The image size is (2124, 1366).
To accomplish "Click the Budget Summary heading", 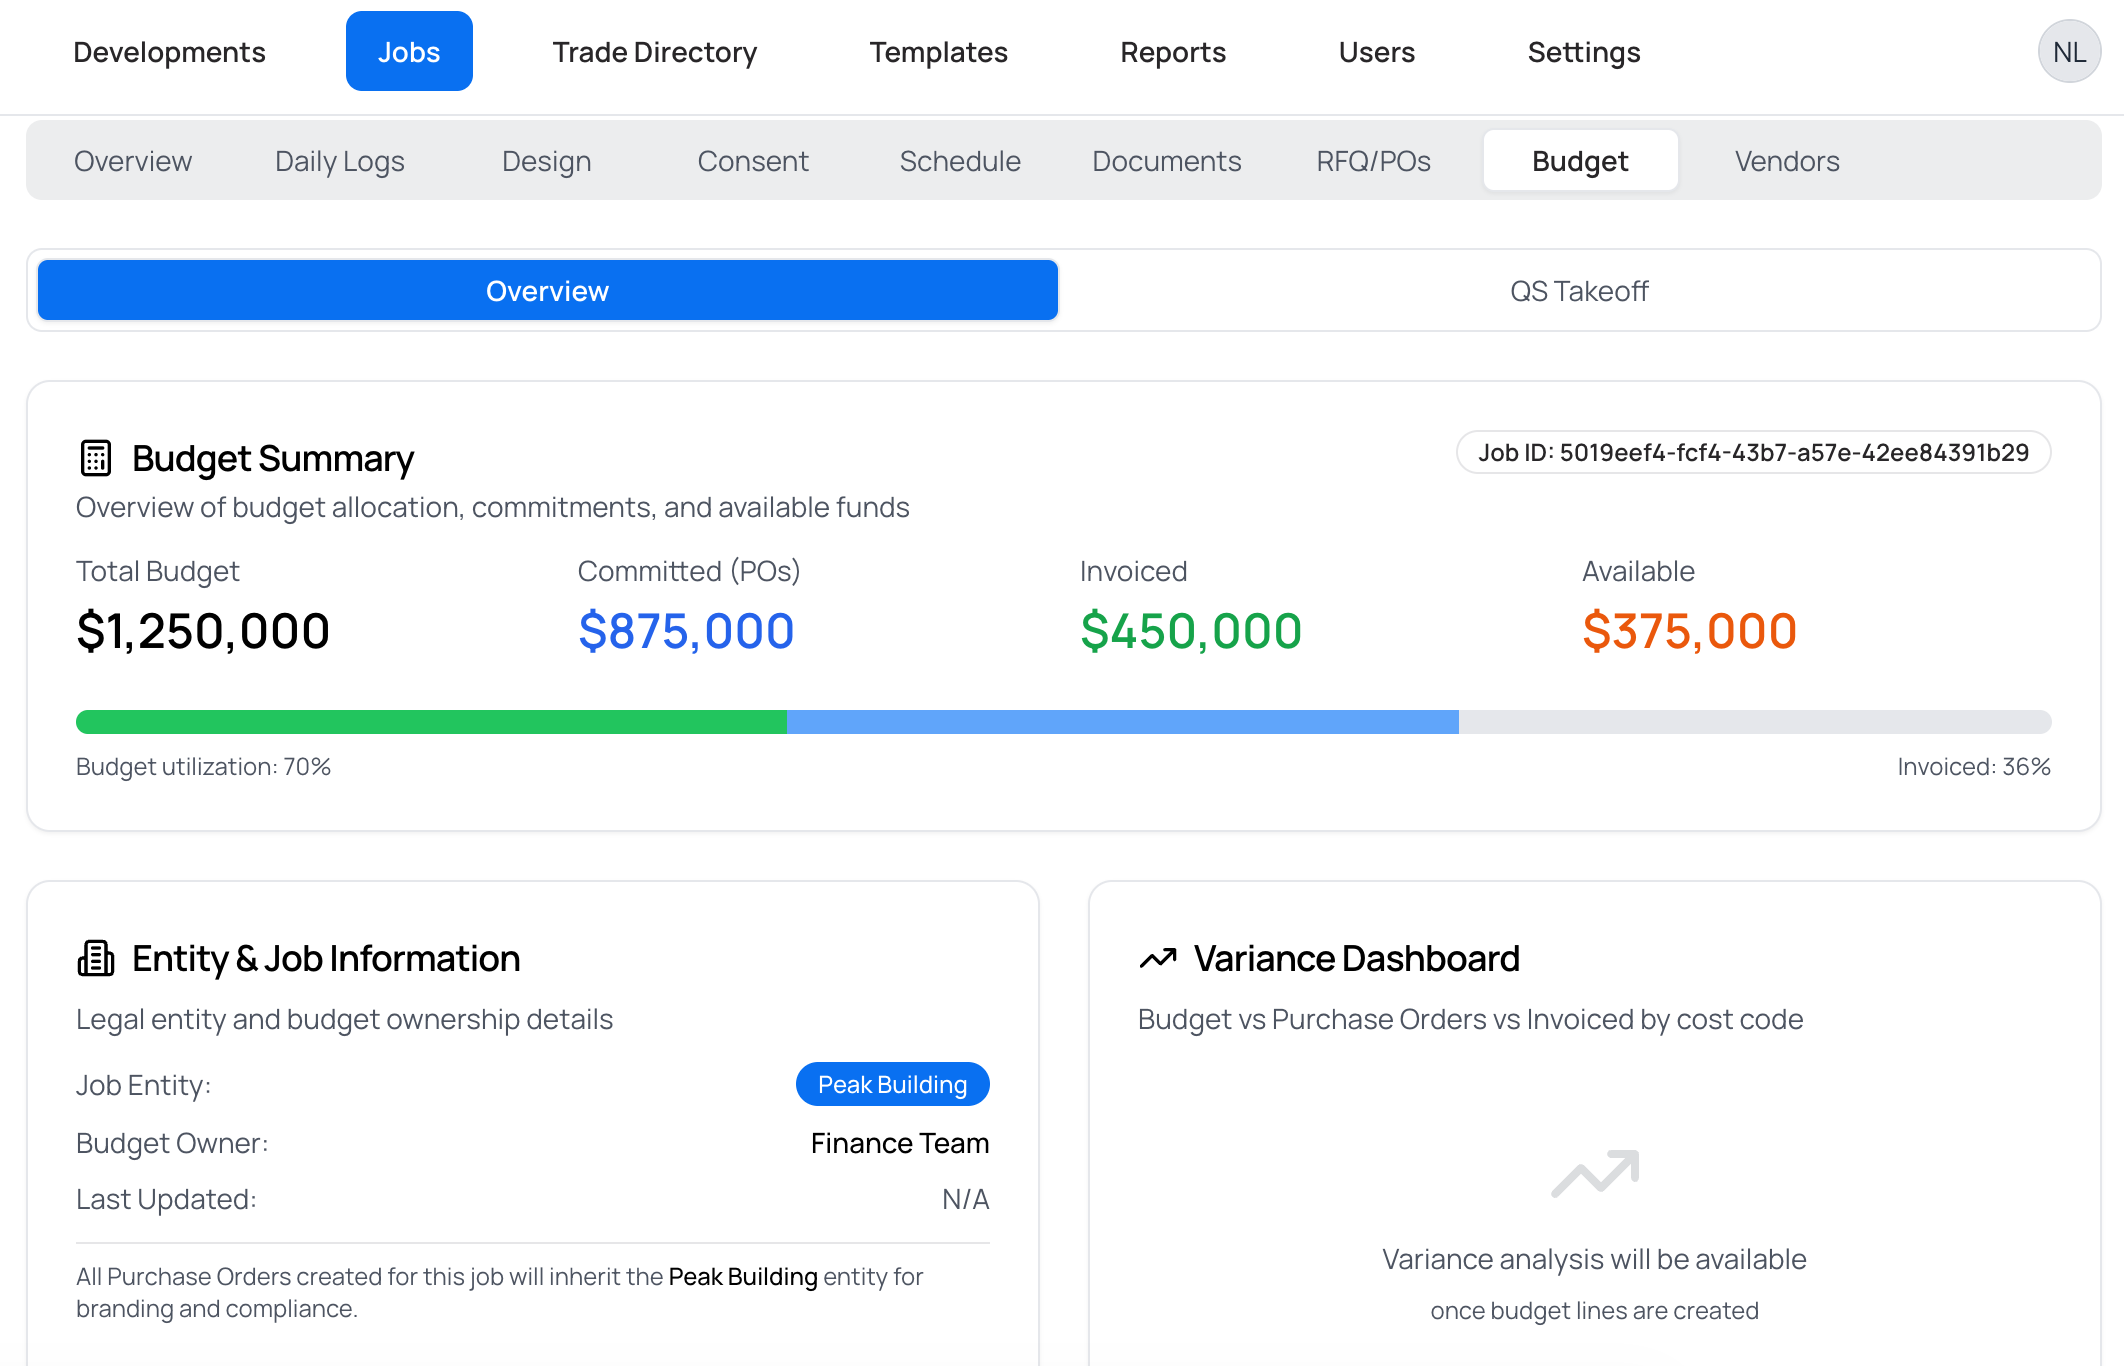I will [273, 458].
